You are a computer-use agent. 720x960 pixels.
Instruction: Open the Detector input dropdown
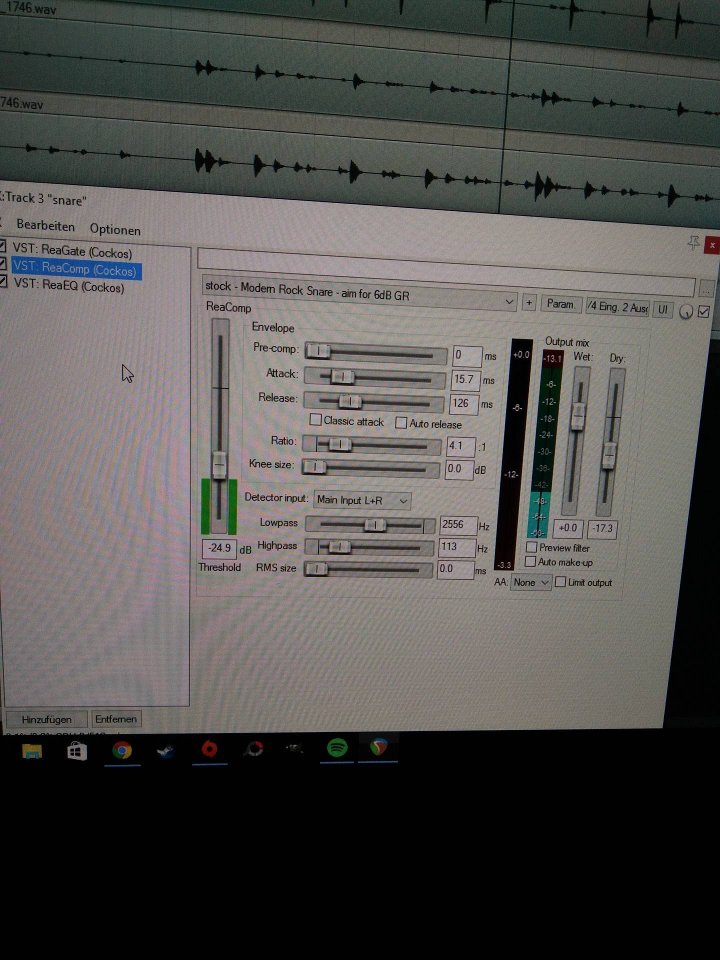(362, 500)
